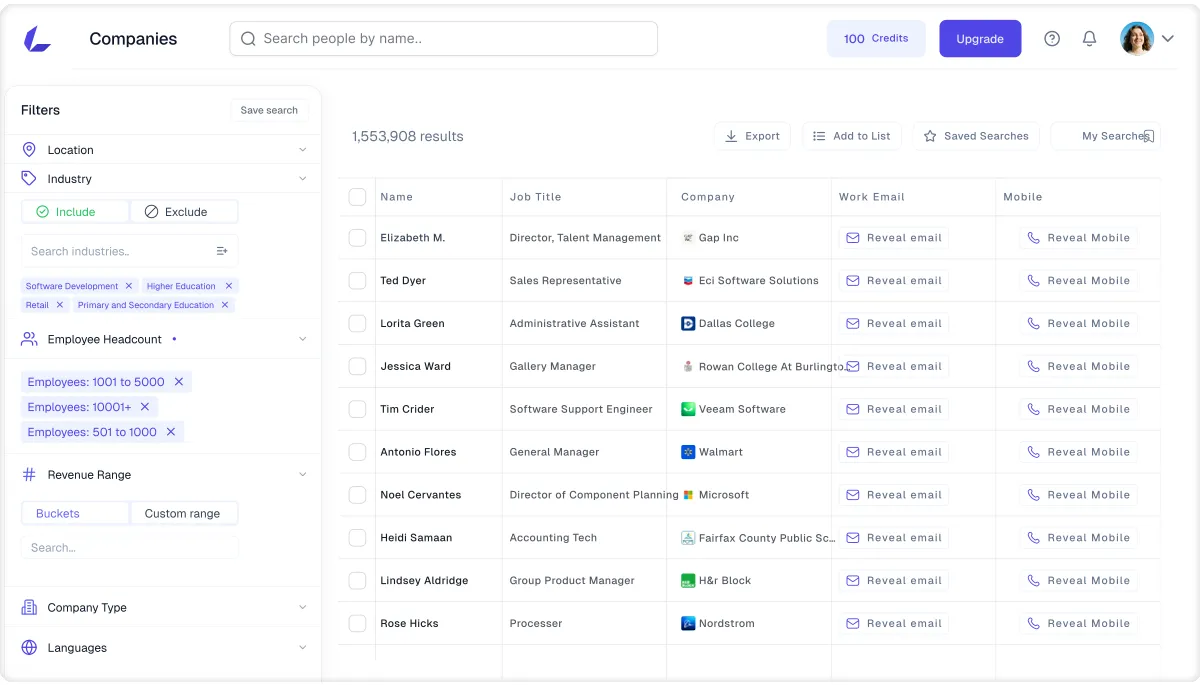
Task: Check the box for Ted Dyer
Action: [x=357, y=281]
